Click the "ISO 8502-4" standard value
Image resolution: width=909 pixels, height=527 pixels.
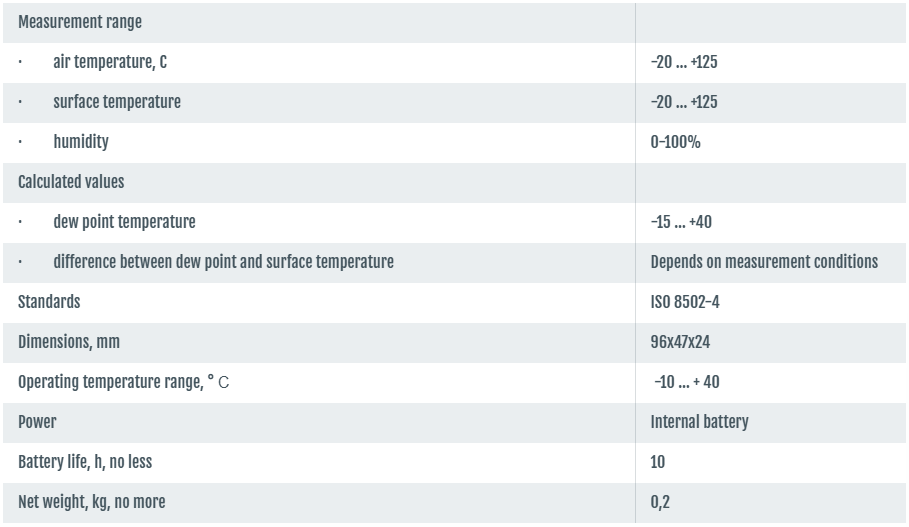coord(686,302)
